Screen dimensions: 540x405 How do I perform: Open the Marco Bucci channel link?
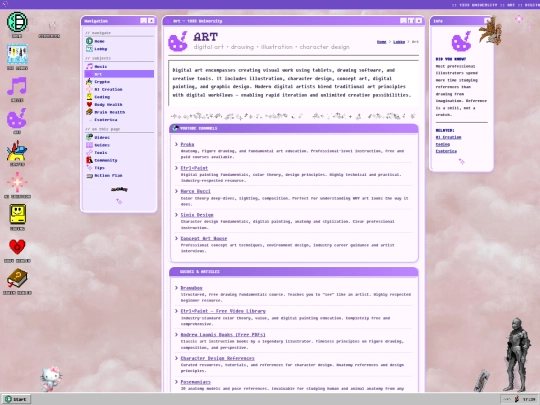pos(196,191)
